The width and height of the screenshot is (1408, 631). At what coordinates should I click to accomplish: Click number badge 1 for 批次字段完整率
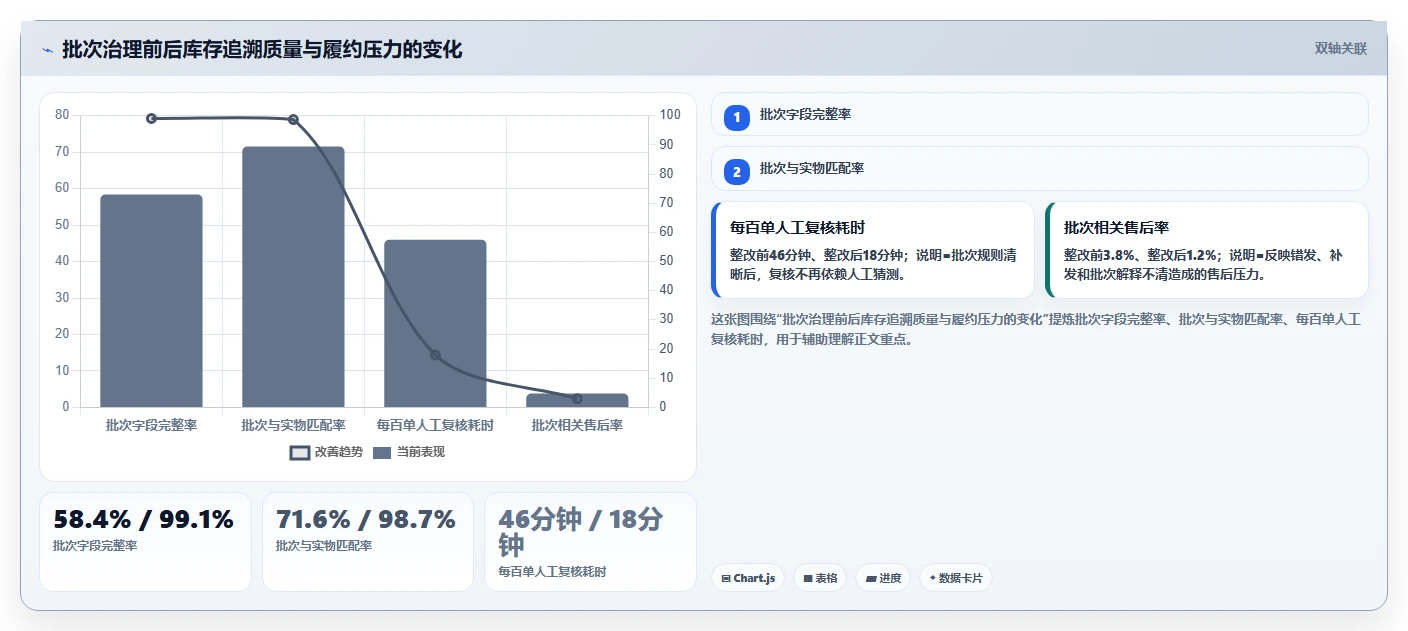tap(737, 117)
